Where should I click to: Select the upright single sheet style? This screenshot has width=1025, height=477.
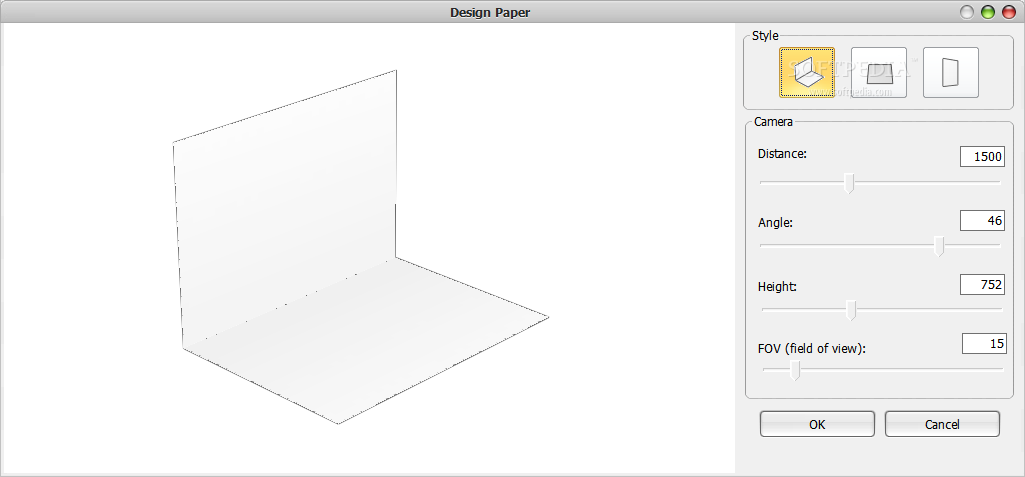(x=950, y=73)
